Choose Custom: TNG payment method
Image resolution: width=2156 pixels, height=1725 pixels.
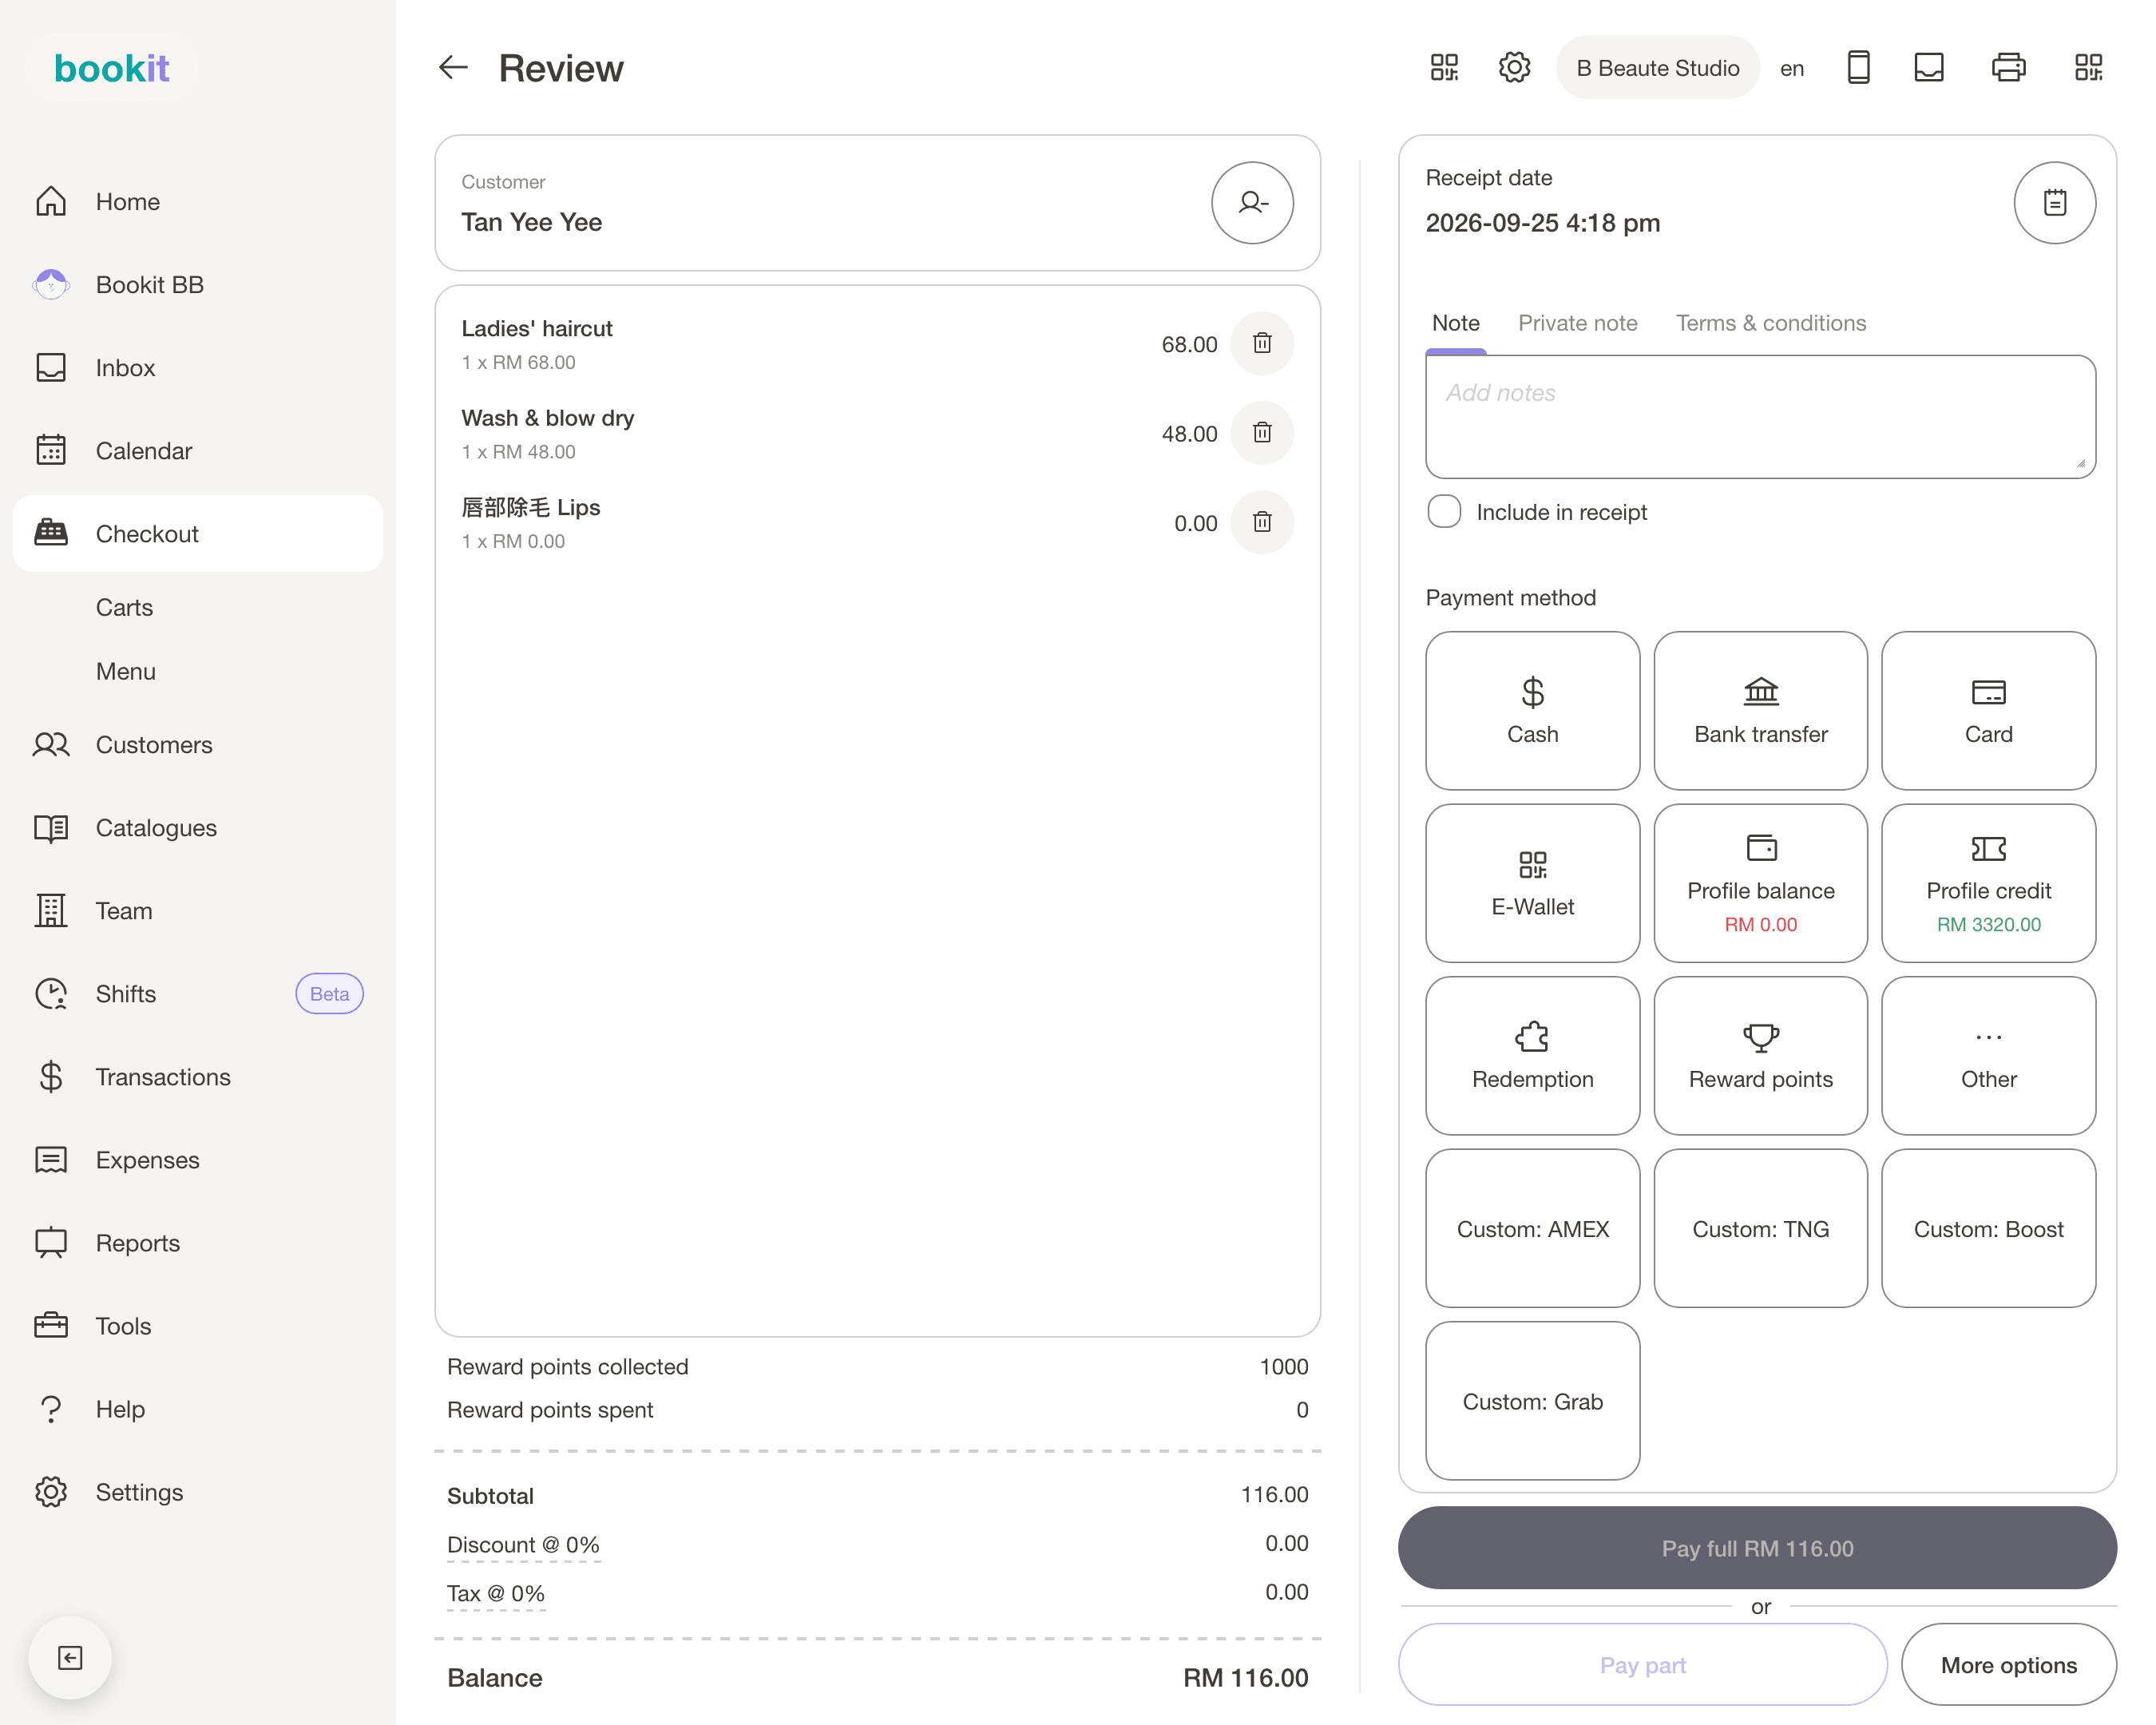1760,1228
